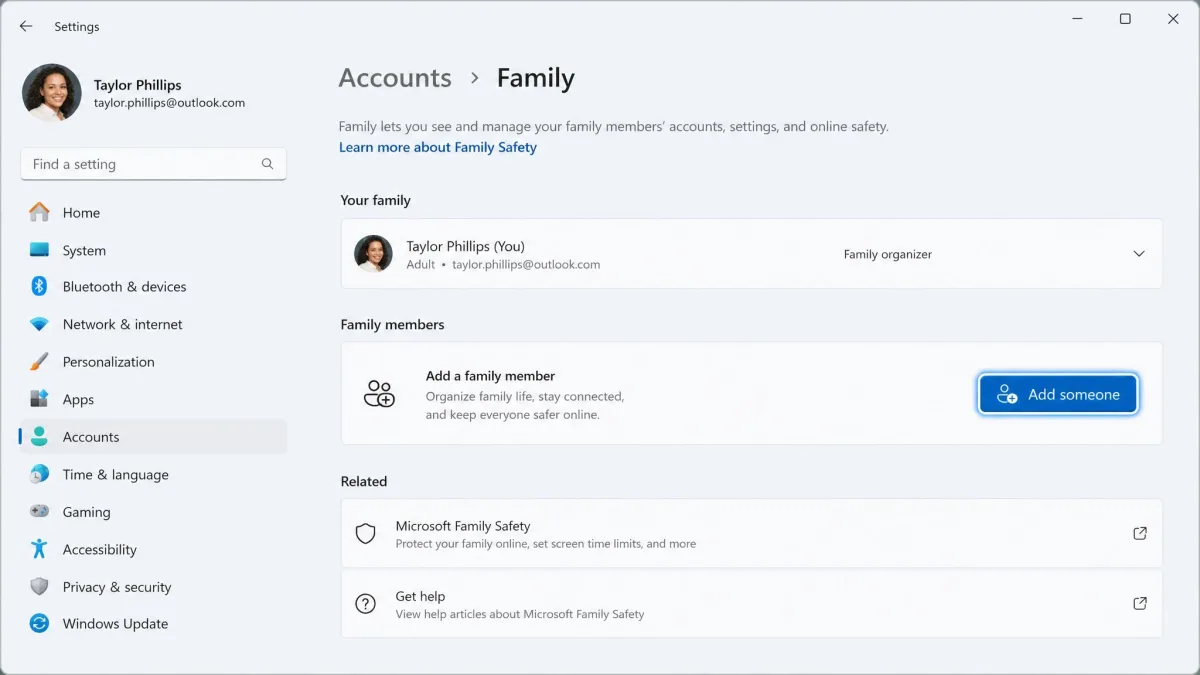Click Taylor Phillips profile picture in sidebar
This screenshot has height=675, width=1200.
[52, 93]
